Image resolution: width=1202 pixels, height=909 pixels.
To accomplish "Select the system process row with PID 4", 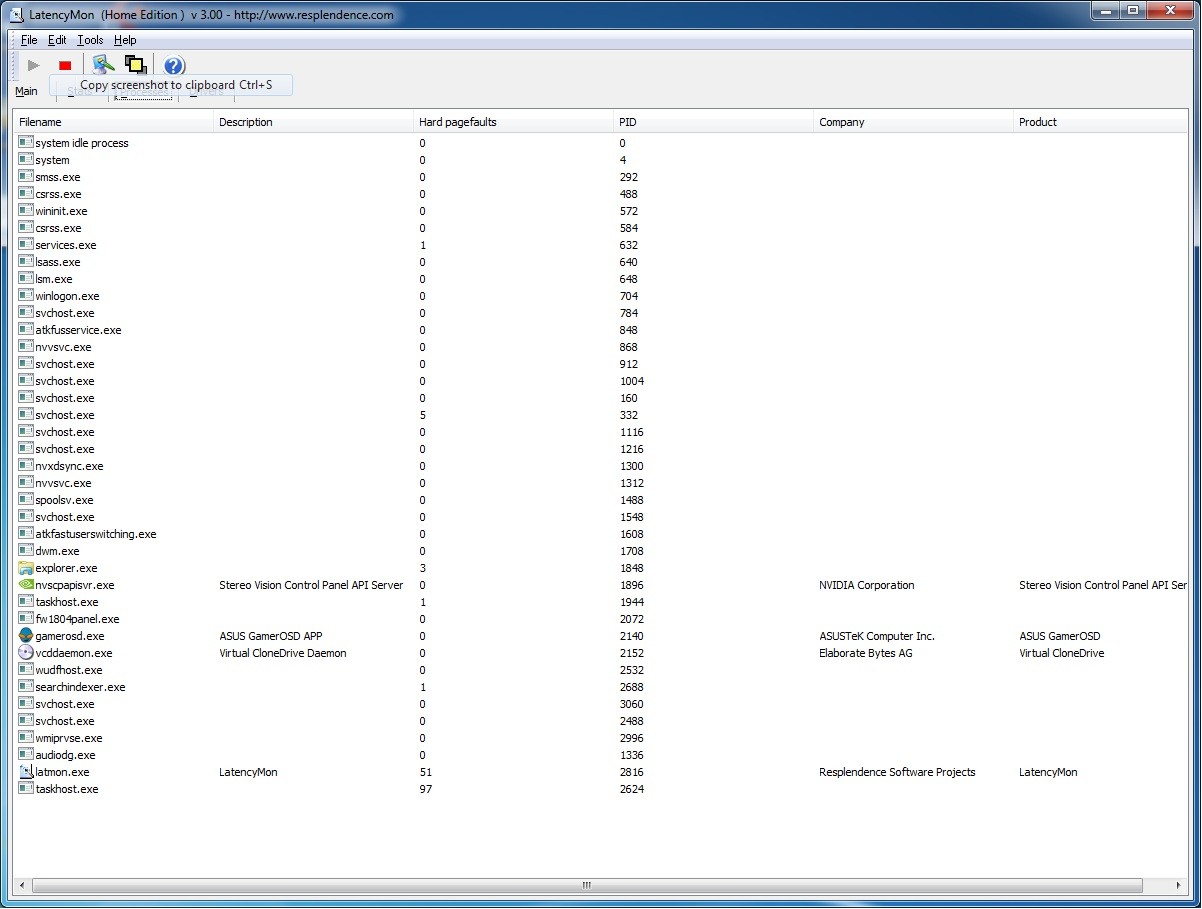I will (600, 160).
